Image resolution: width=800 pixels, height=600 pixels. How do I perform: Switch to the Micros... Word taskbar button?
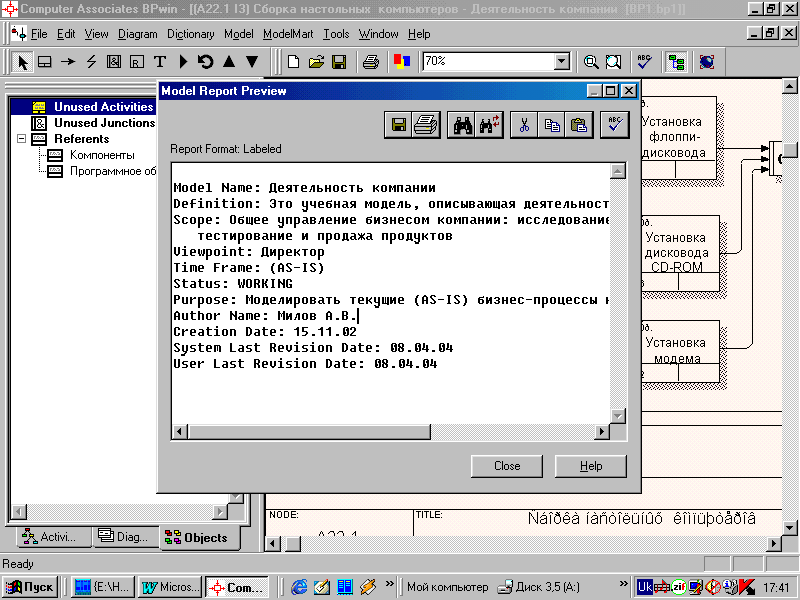pyautogui.click(x=170, y=587)
